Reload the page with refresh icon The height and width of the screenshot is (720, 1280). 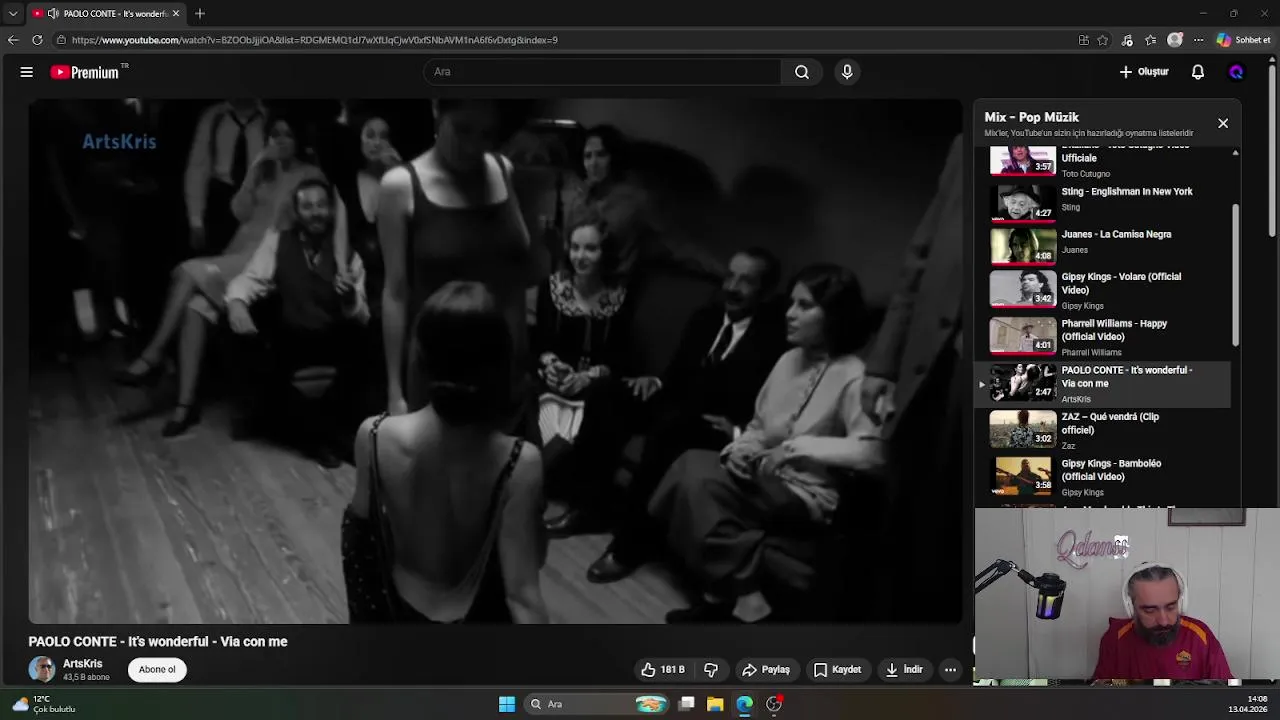pos(37,40)
